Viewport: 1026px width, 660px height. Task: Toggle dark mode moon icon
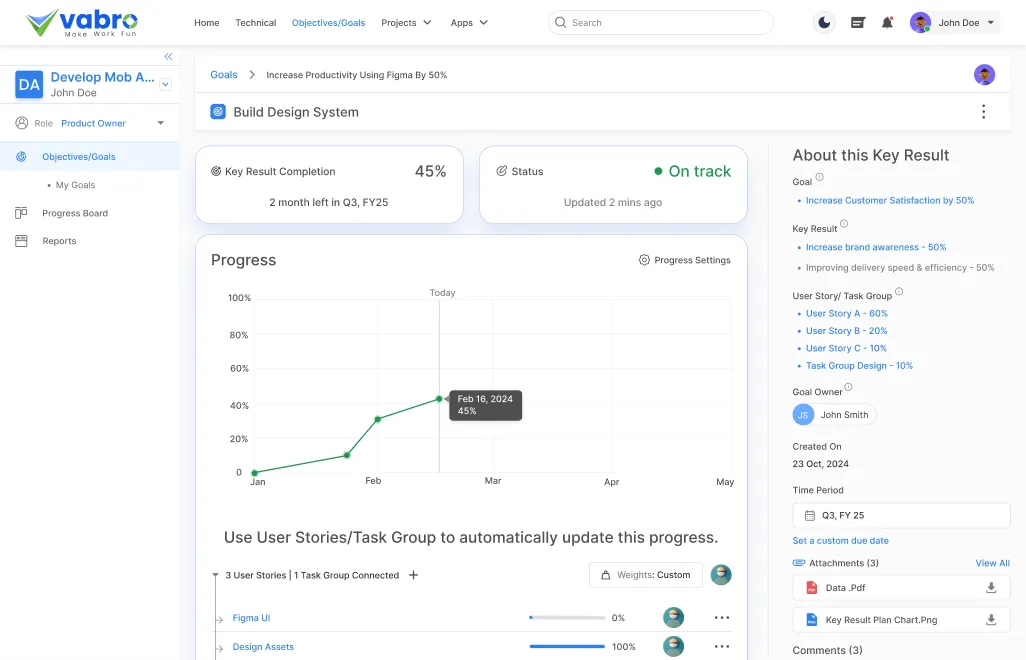point(824,23)
